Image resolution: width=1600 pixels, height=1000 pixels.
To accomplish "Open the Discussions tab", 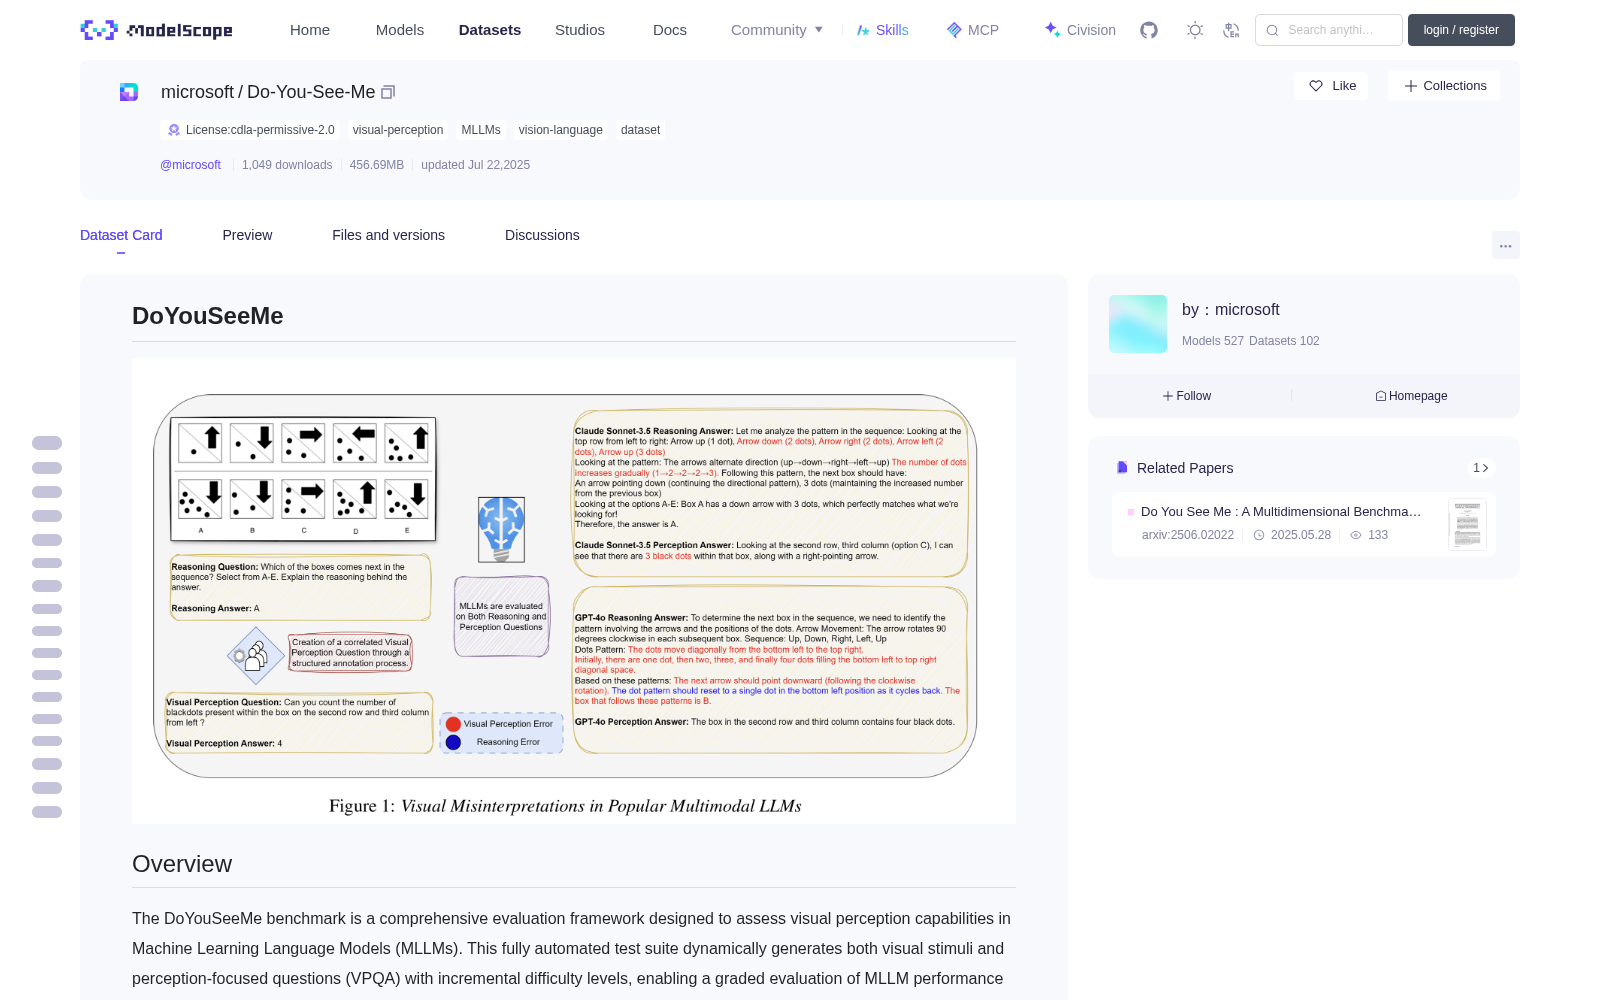I will pos(542,235).
